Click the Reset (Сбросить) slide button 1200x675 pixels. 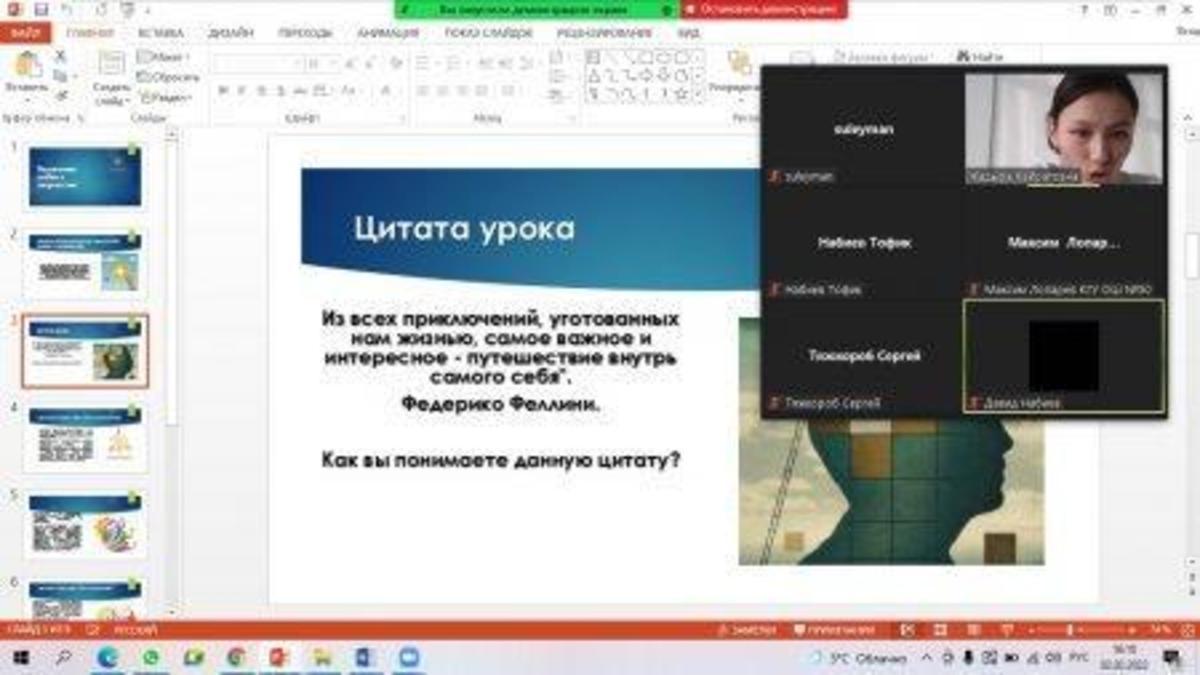tap(170, 77)
